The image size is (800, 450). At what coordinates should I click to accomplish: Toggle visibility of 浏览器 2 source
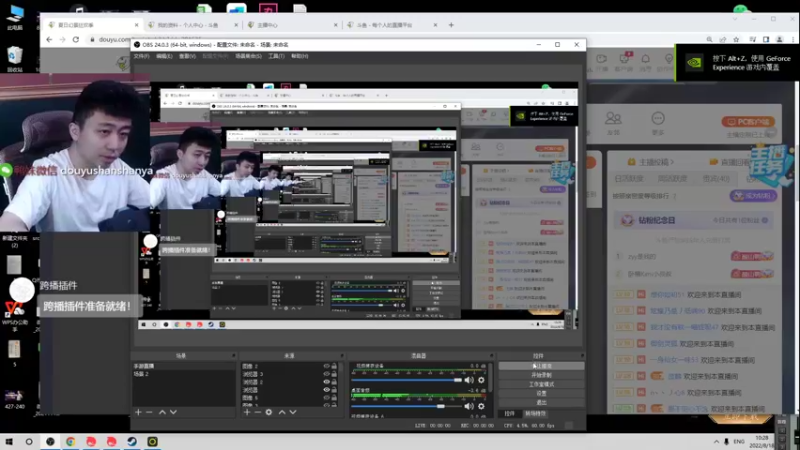click(x=326, y=382)
